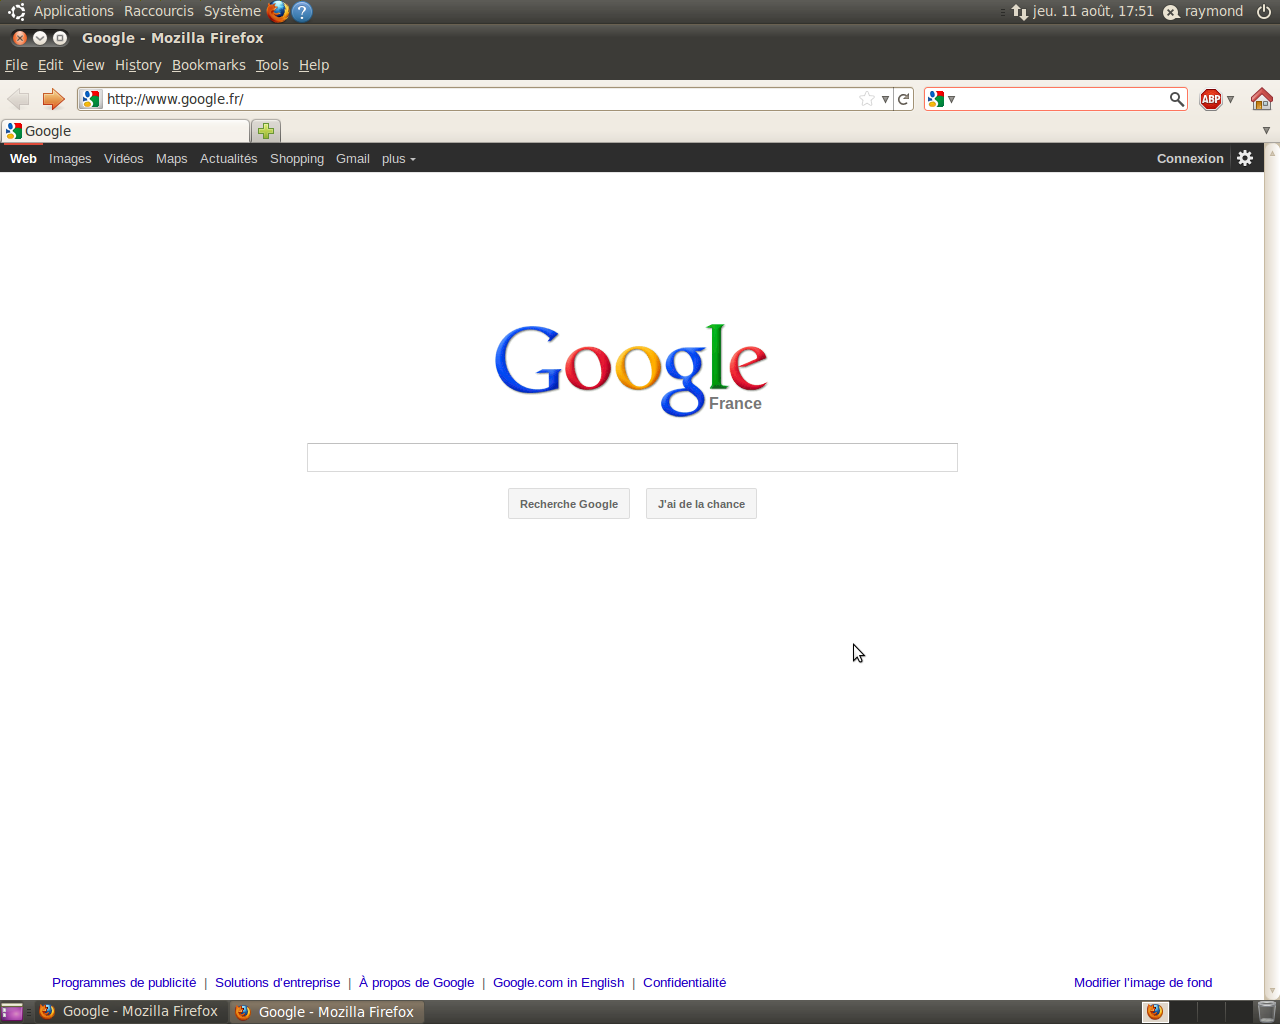Select the Web link in Google bar

(x=23, y=159)
